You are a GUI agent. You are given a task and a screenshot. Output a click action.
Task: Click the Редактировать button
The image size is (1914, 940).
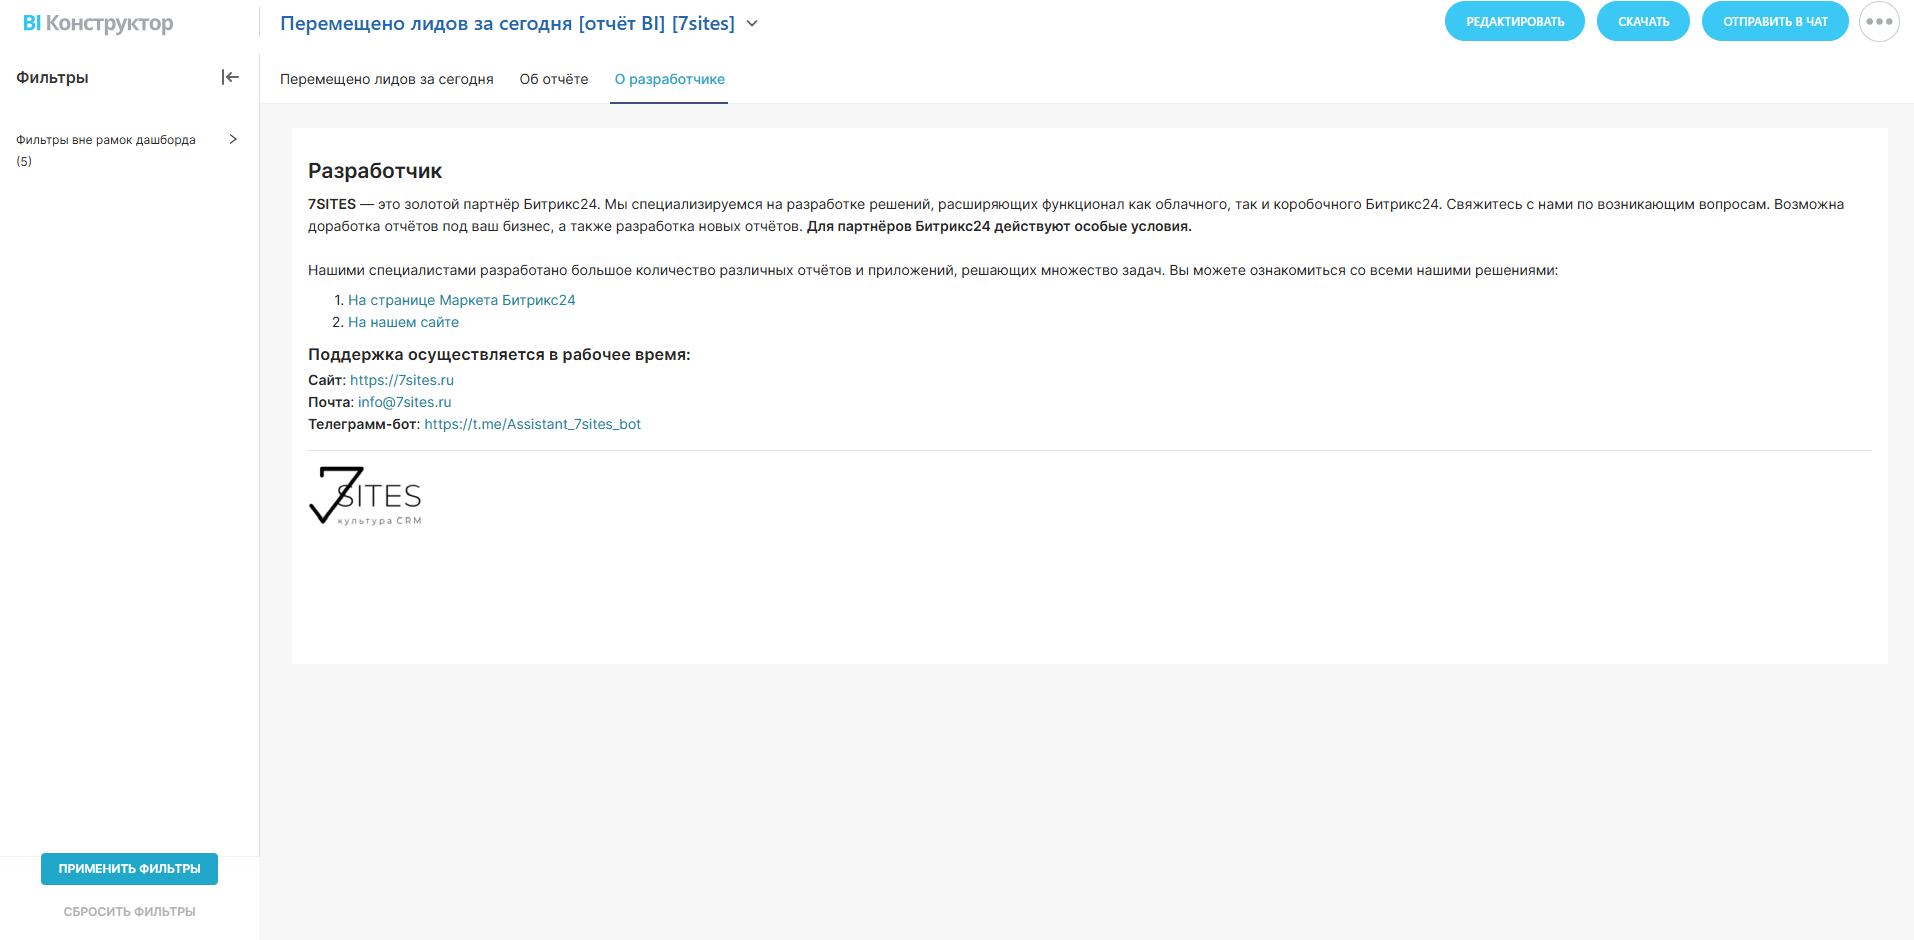pyautogui.click(x=1515, y=22)
